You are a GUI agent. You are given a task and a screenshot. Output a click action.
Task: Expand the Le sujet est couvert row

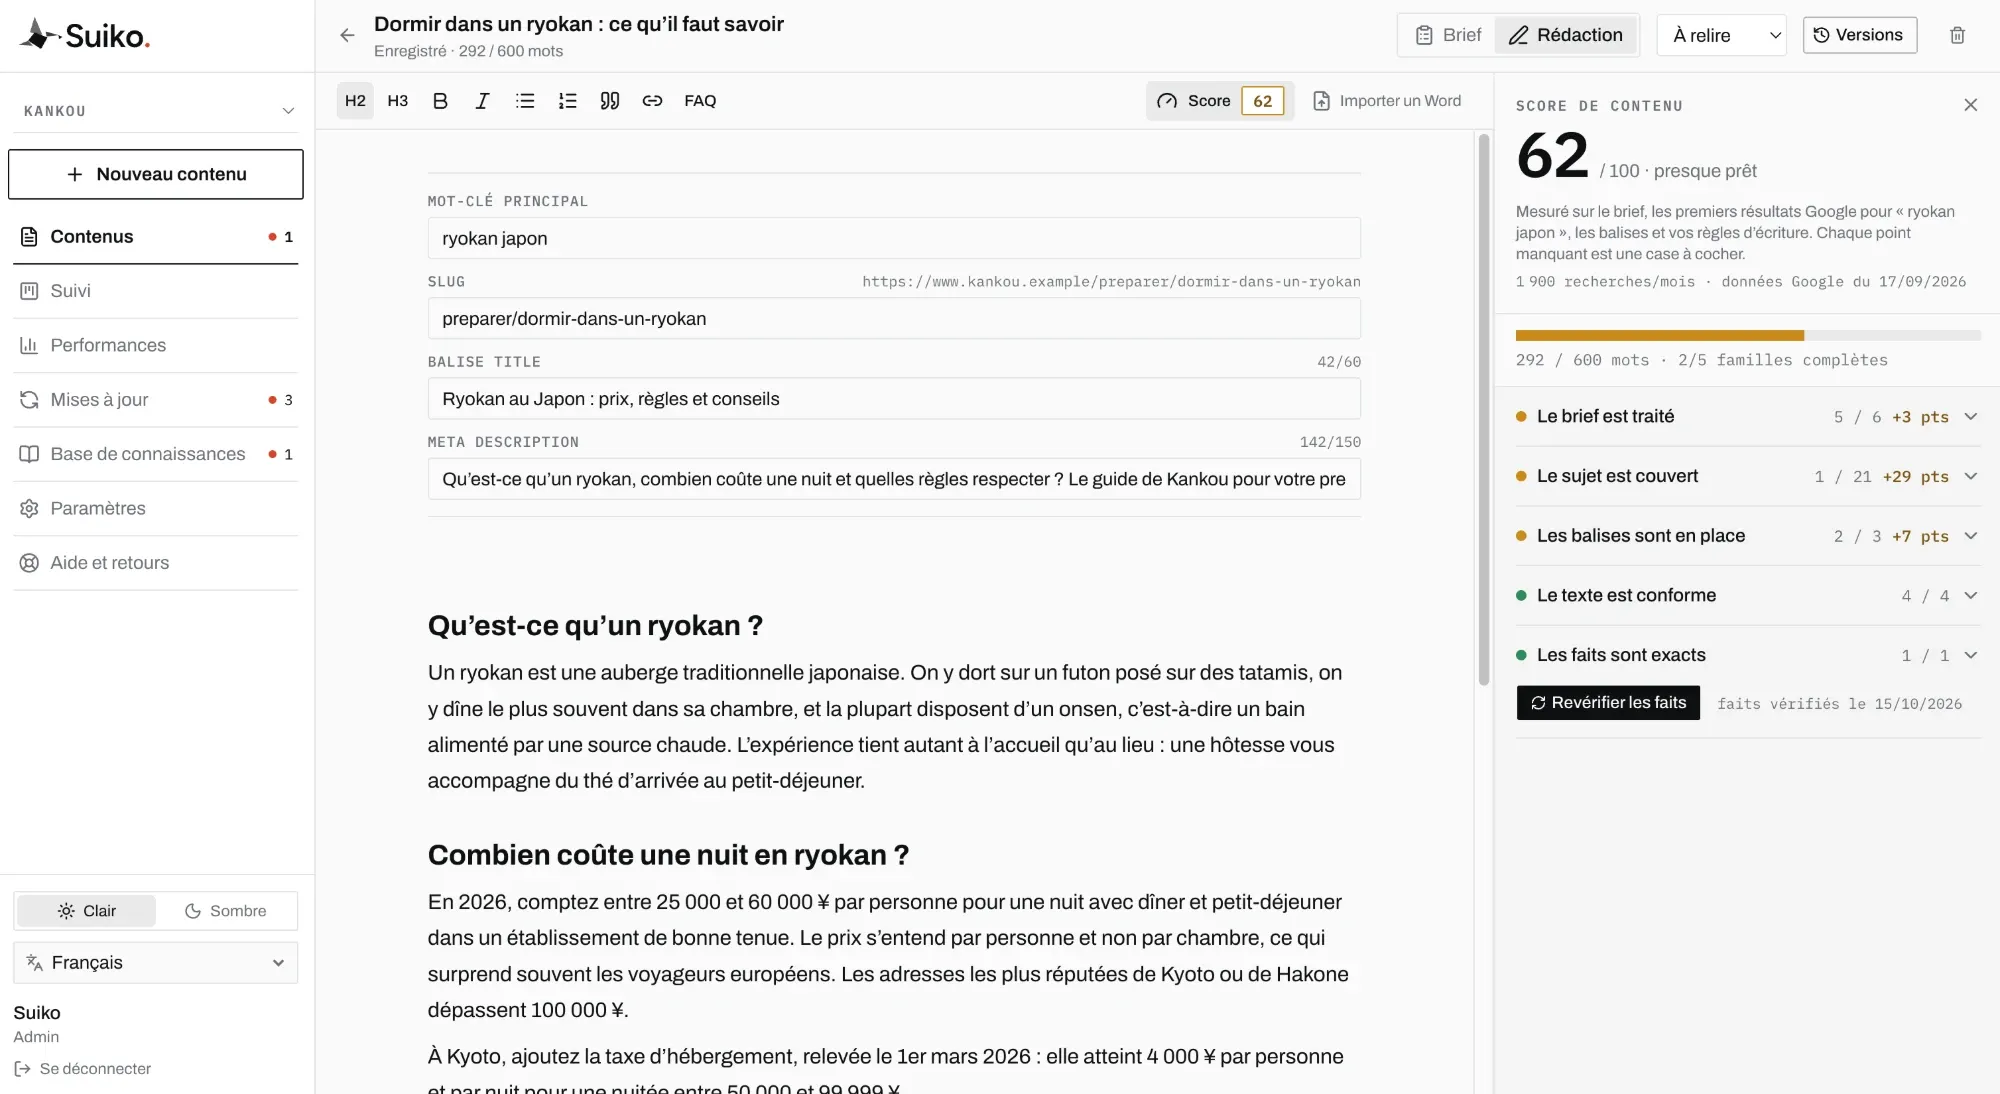click(1748, 477)
